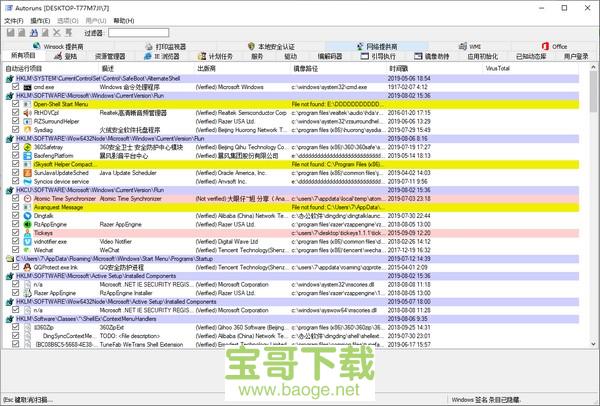Click the Syncios device service icon
This screenshot has width=600, height=406.
pyautogui.click(x=27, y=181)
